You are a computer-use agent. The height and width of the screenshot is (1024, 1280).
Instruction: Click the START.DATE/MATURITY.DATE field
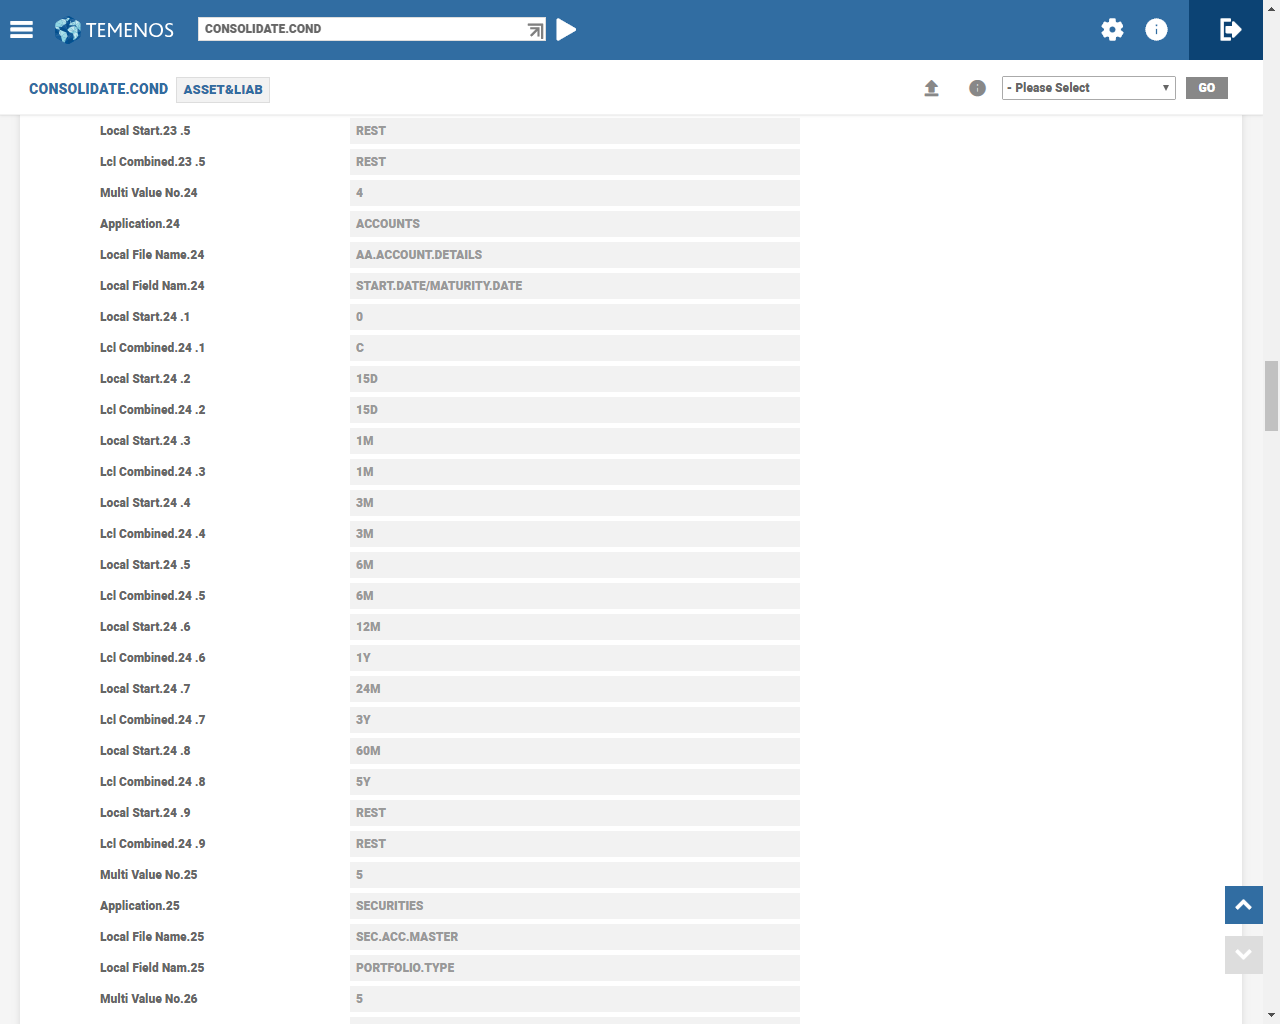click(x=574, y=286)
